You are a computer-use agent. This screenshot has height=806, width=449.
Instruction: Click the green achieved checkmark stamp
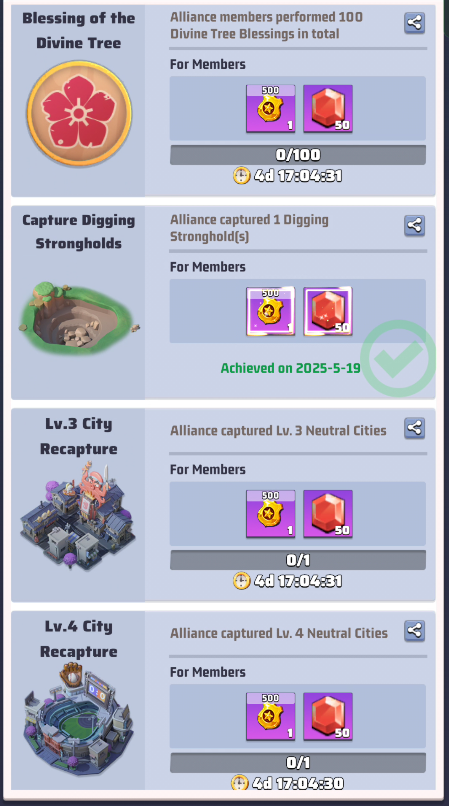398,358
